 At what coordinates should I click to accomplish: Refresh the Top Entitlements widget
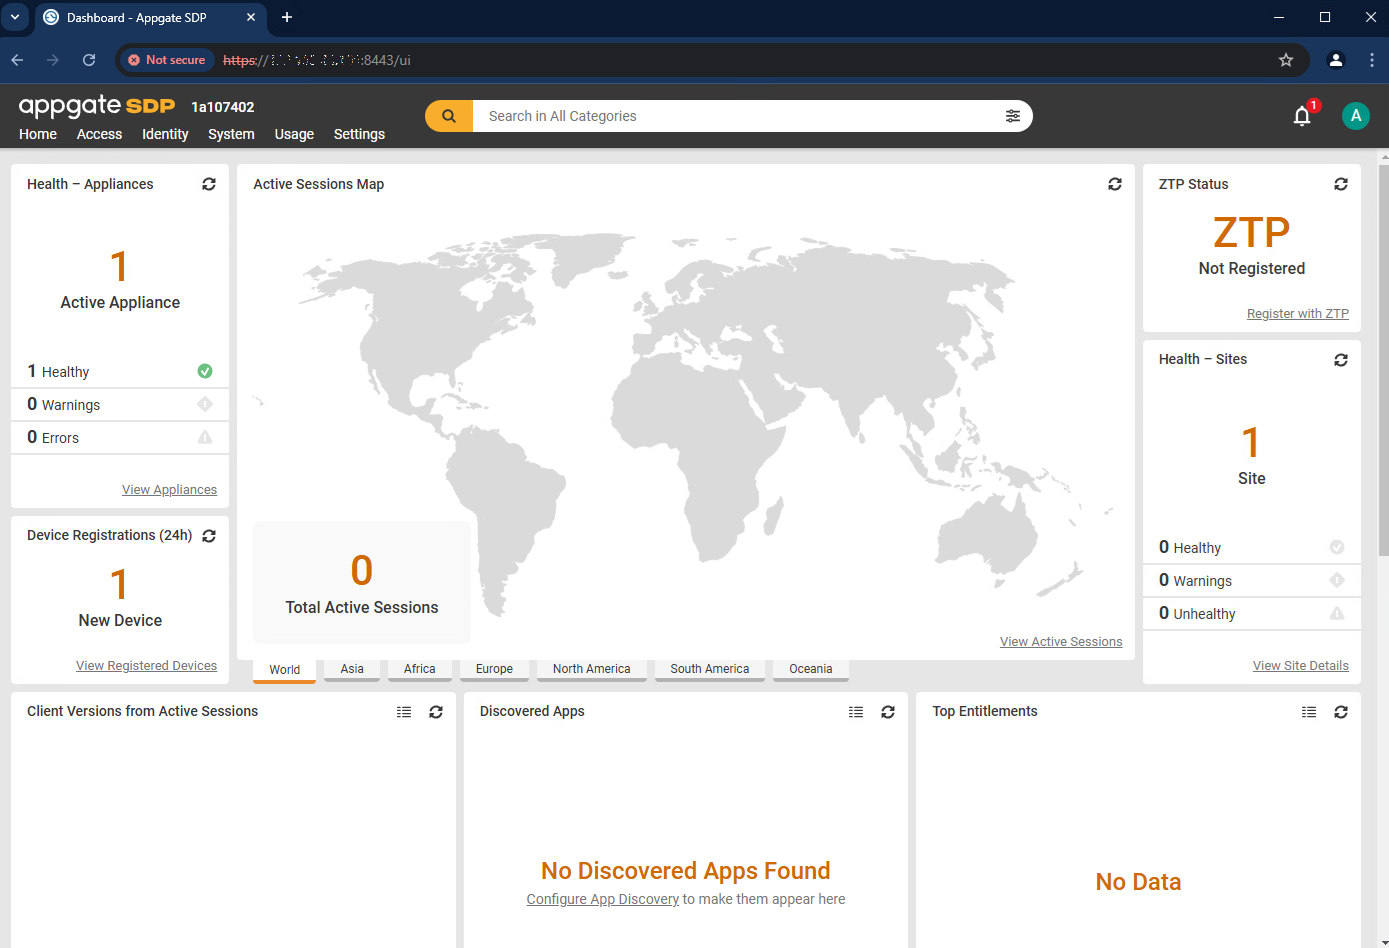tap(1341, 712)
